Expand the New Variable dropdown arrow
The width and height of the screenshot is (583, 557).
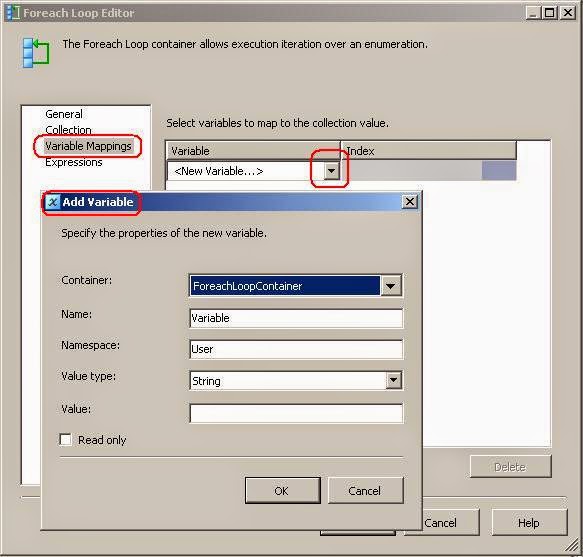pyautogui.click(x=331, y=171)
